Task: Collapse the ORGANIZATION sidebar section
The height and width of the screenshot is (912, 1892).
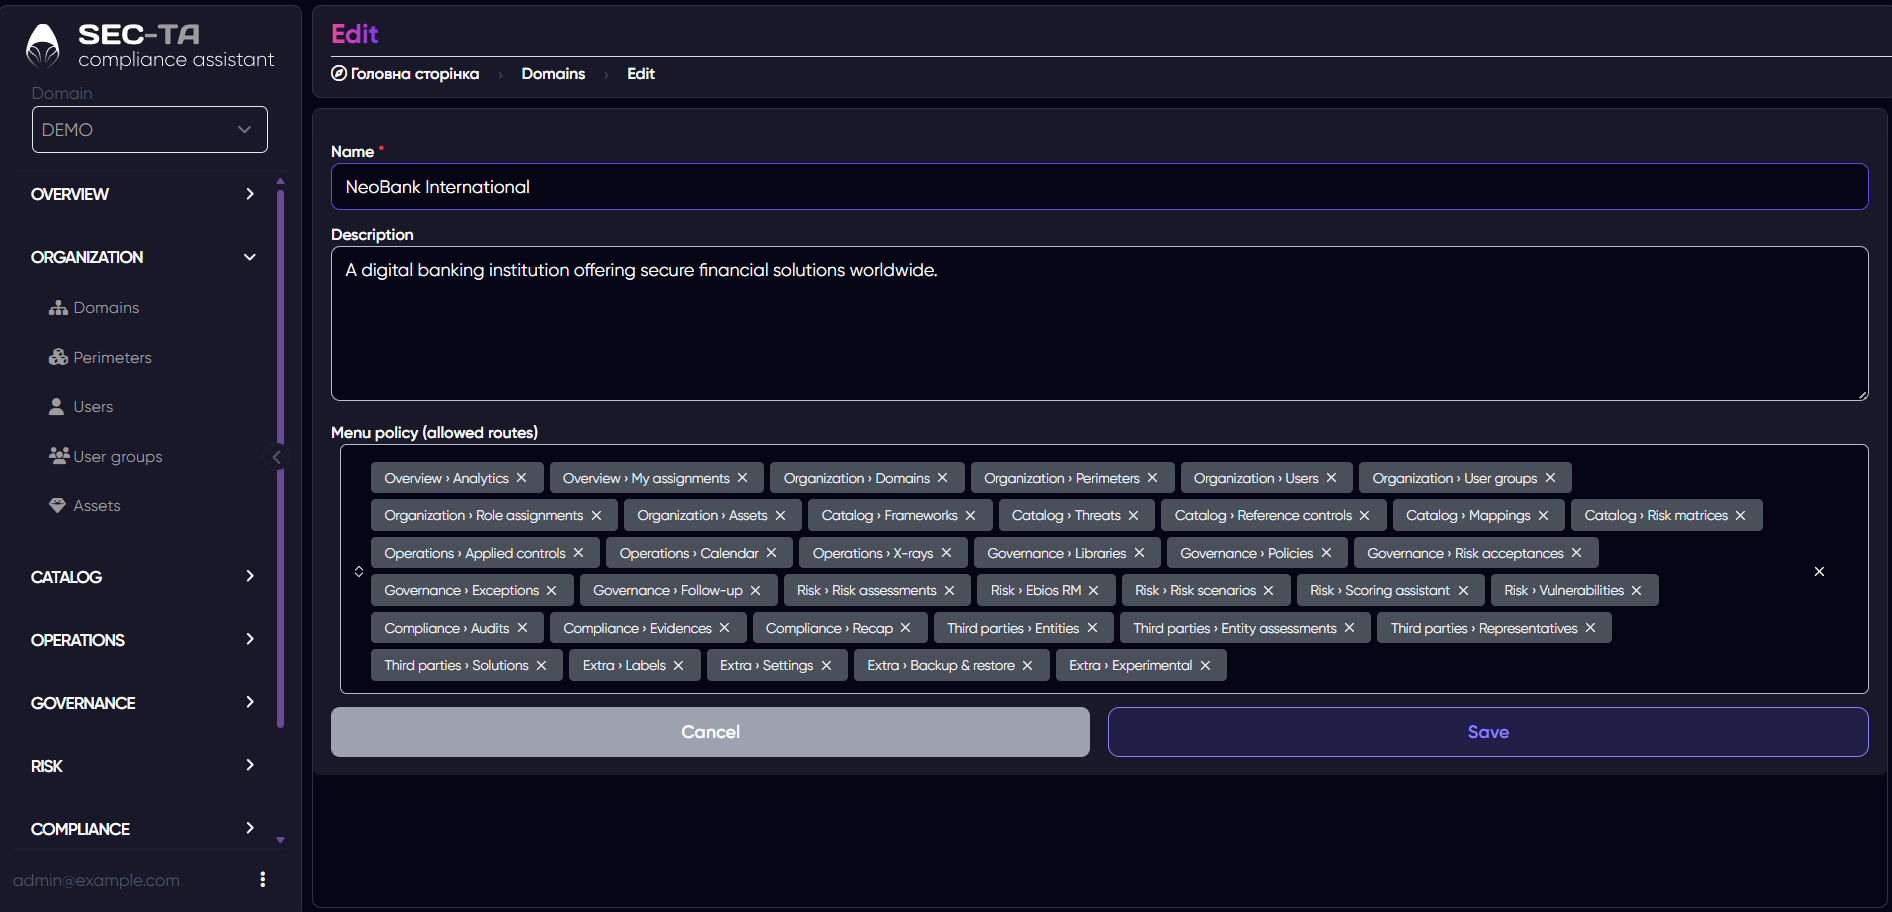Action: [143, 257]
